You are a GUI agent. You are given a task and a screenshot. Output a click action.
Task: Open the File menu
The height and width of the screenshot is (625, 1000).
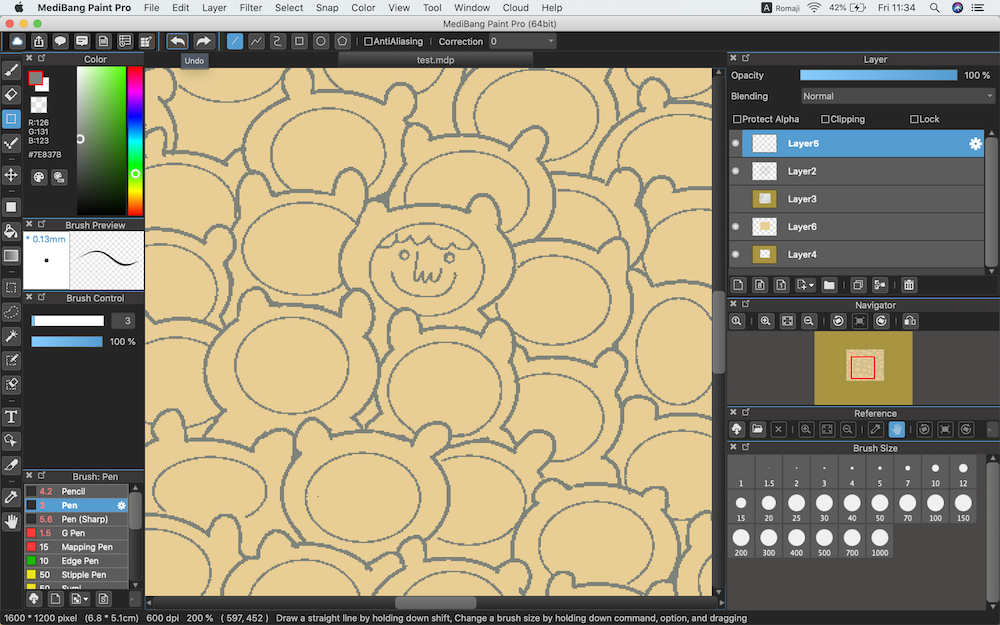[x=152, y=8]
